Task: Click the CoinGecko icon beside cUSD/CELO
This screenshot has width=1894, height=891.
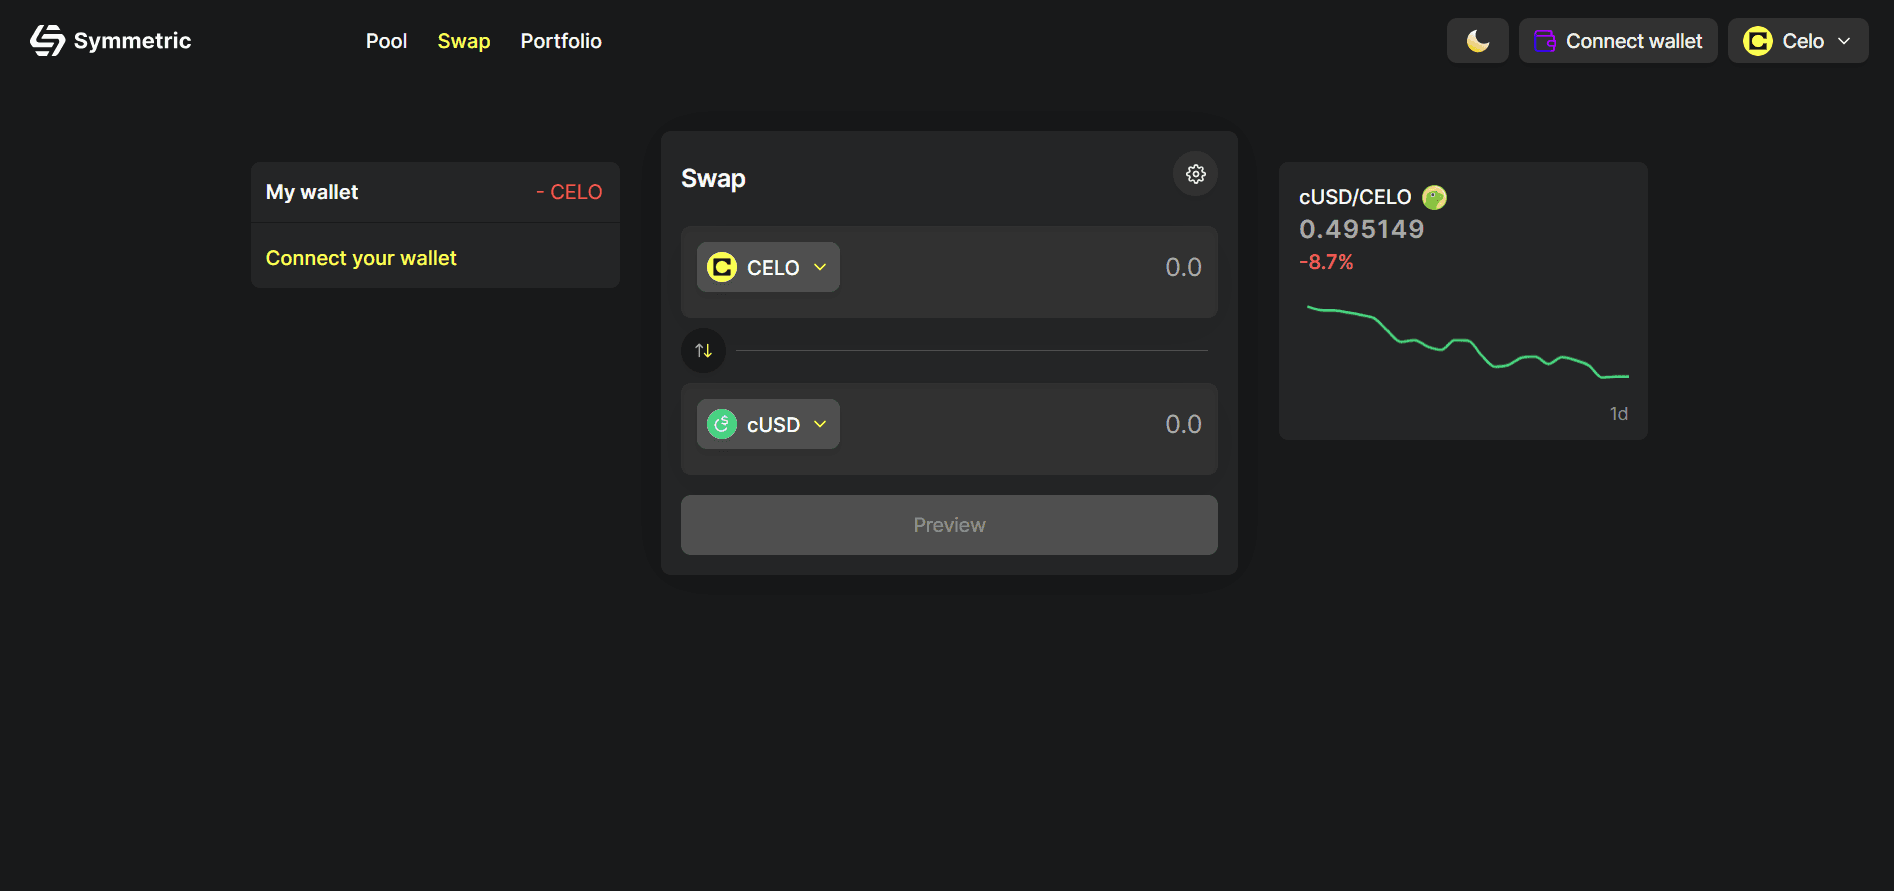Action: coord(1434,197)
